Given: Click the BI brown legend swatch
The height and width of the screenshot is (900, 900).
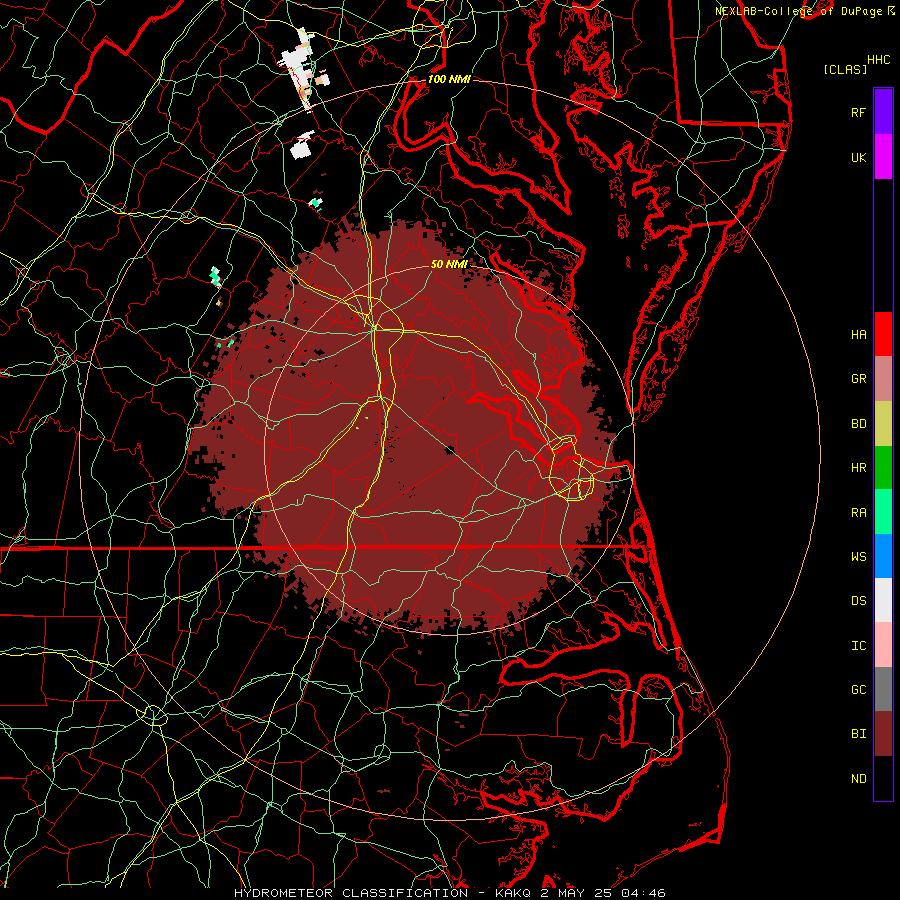Looking at the screenshot, I should [883, 734].
